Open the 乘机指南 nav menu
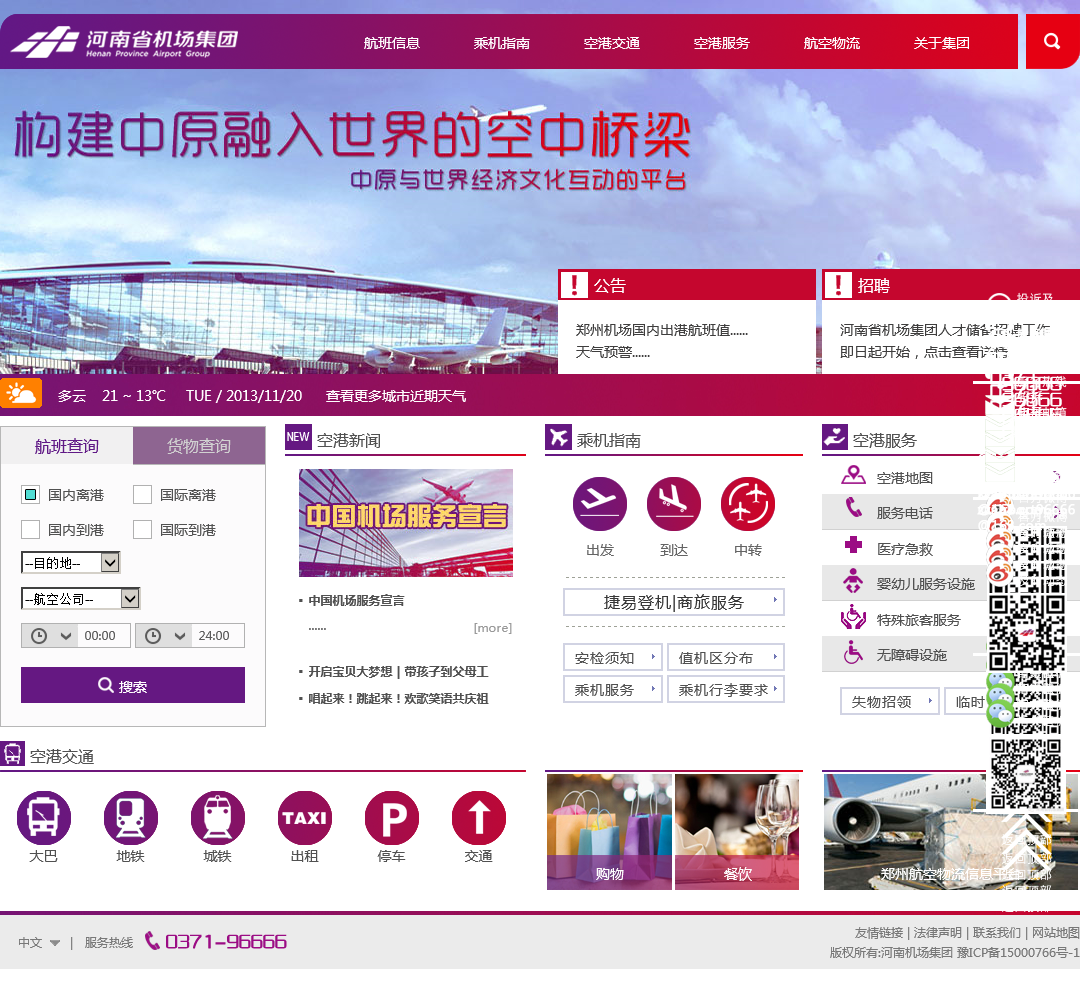1080x982 pixels. [501, 43]
